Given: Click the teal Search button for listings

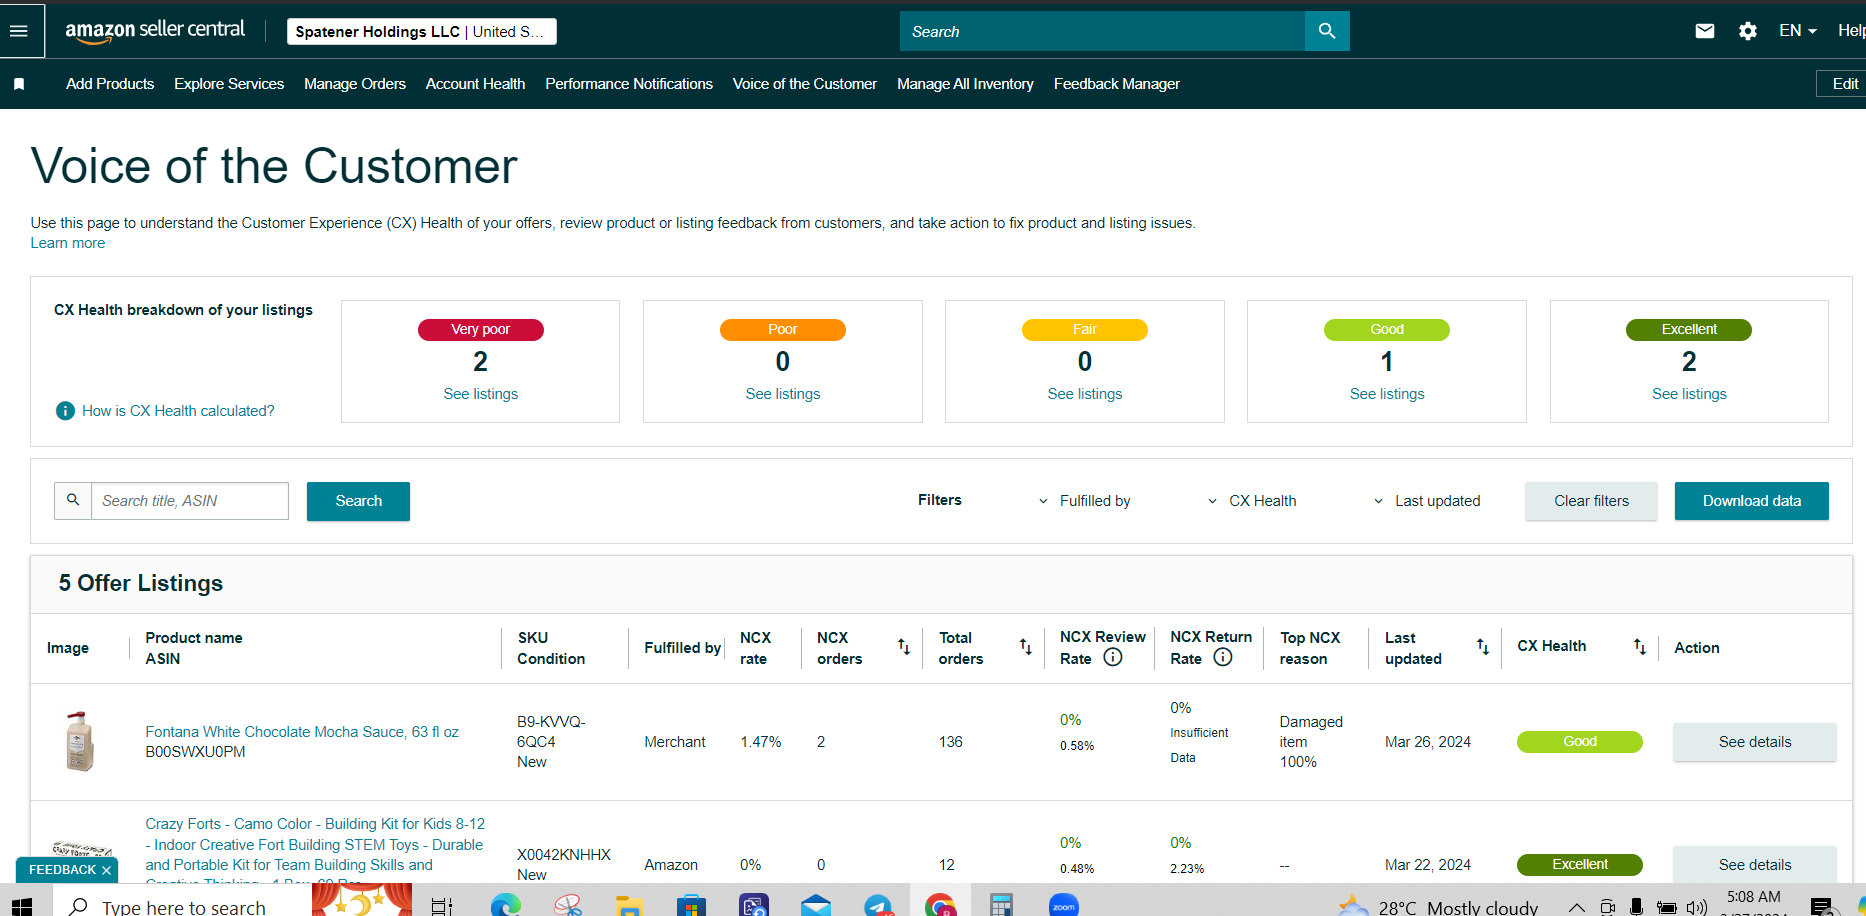Looking at the screenshot, I should pos(358,501).
